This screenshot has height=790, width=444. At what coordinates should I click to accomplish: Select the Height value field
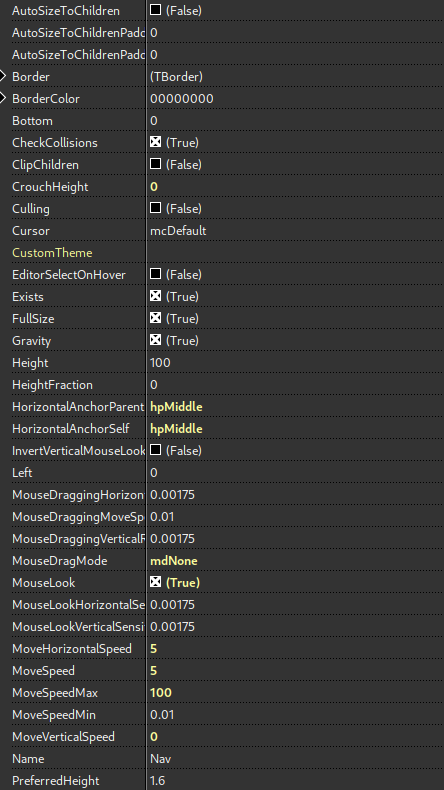point(295,363)
